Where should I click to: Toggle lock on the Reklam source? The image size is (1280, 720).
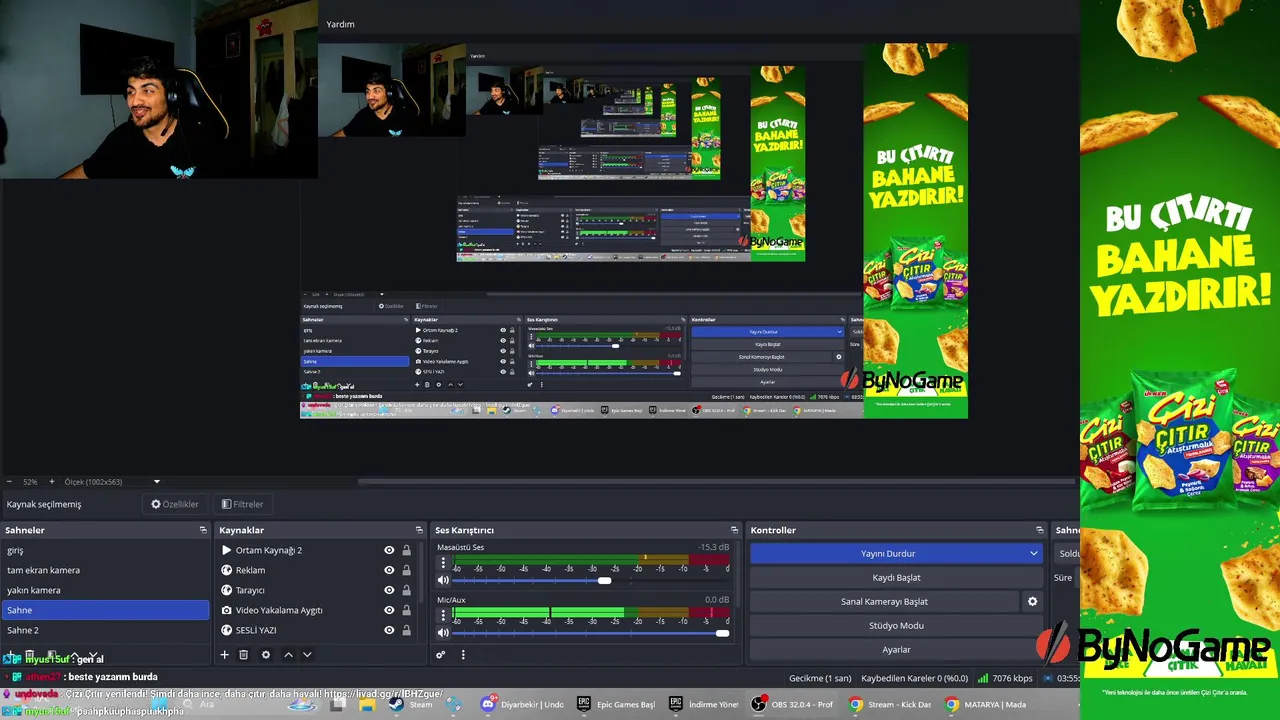click(406, 570)
